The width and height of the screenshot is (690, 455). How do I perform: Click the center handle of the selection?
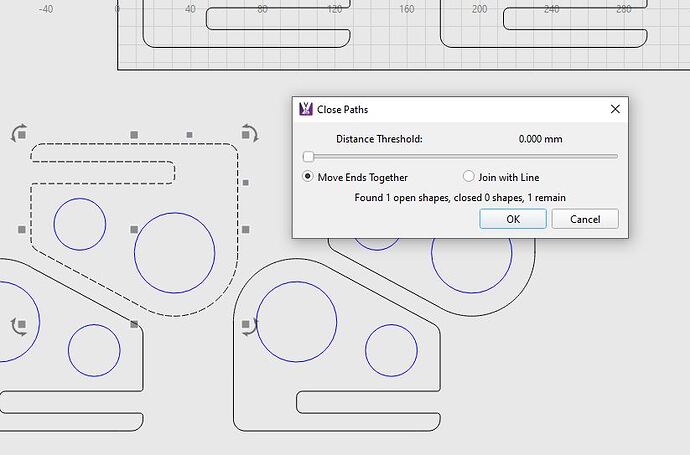point(134,230)
